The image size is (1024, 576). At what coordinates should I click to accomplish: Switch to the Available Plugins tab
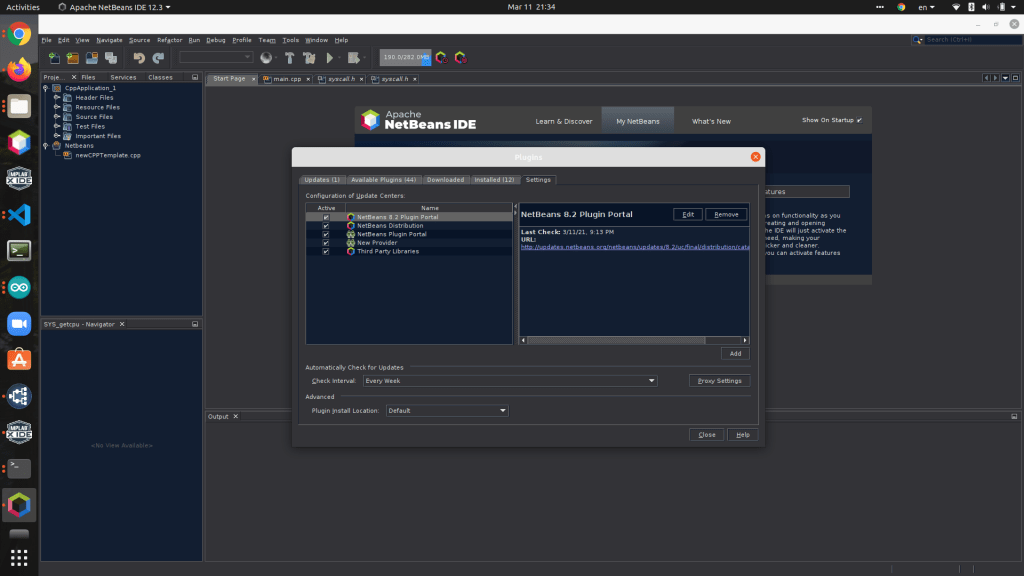coord(383,180)
